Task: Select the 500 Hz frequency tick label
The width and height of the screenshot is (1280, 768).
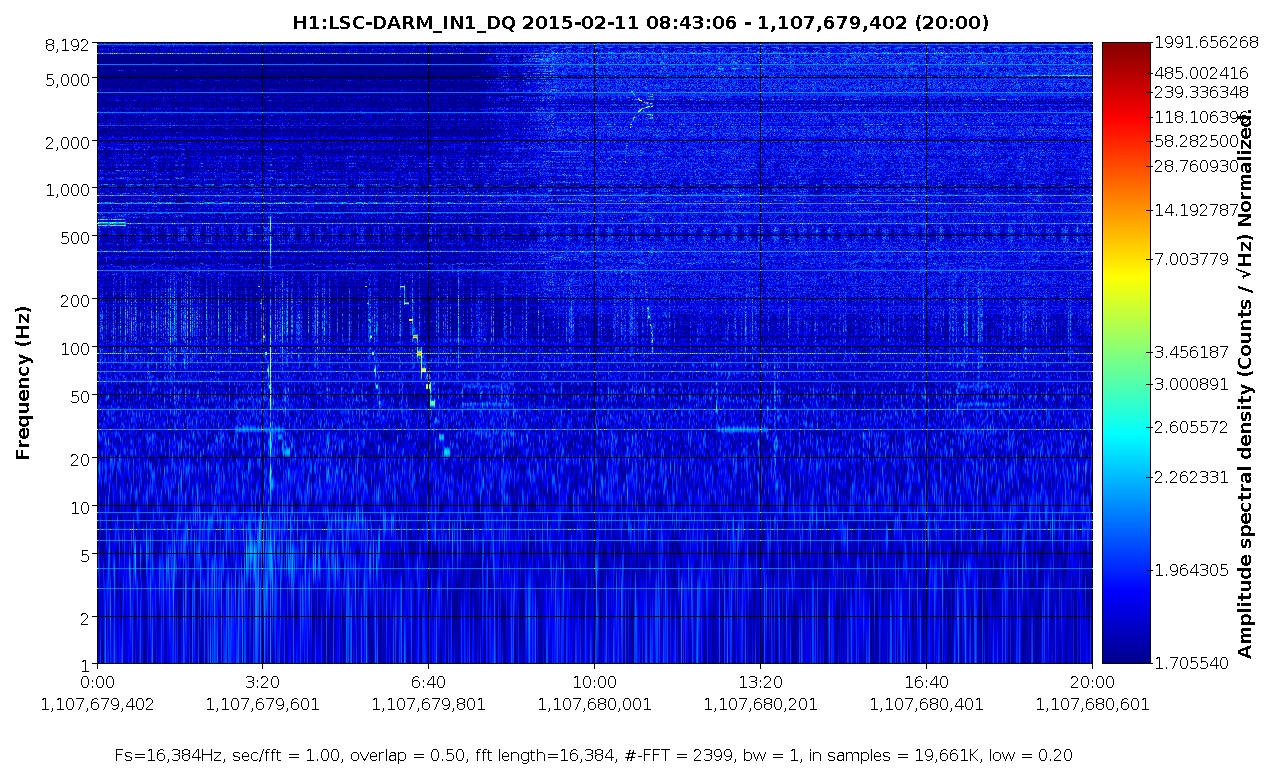Action: point(77,237)
